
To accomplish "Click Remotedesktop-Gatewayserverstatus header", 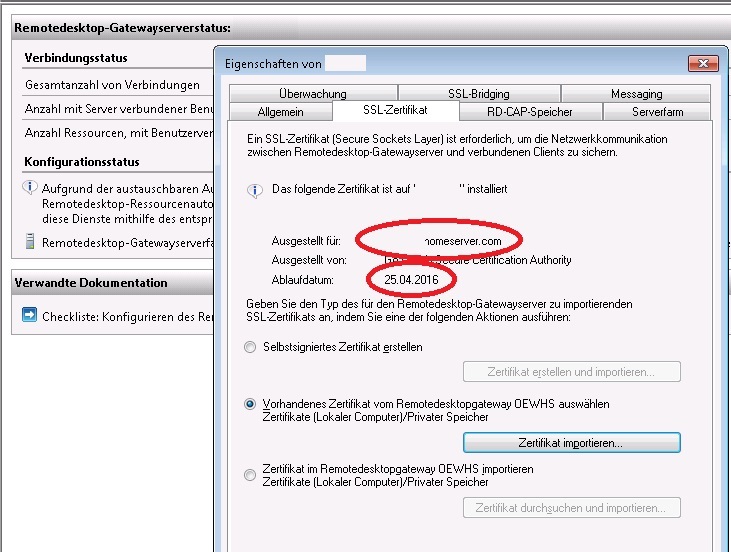I will point(123,28).
